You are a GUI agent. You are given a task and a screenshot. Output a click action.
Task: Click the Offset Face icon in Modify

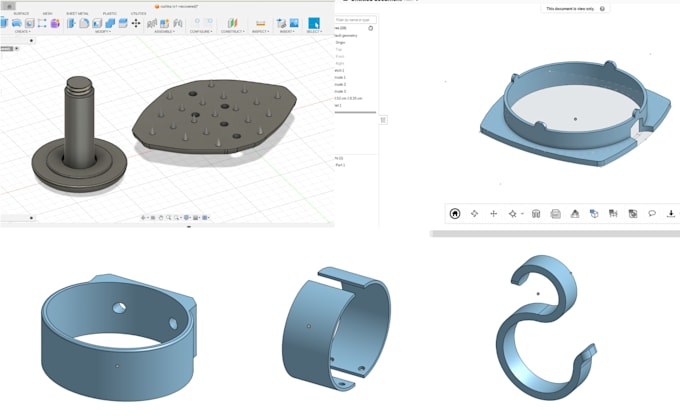click(123, 23)
